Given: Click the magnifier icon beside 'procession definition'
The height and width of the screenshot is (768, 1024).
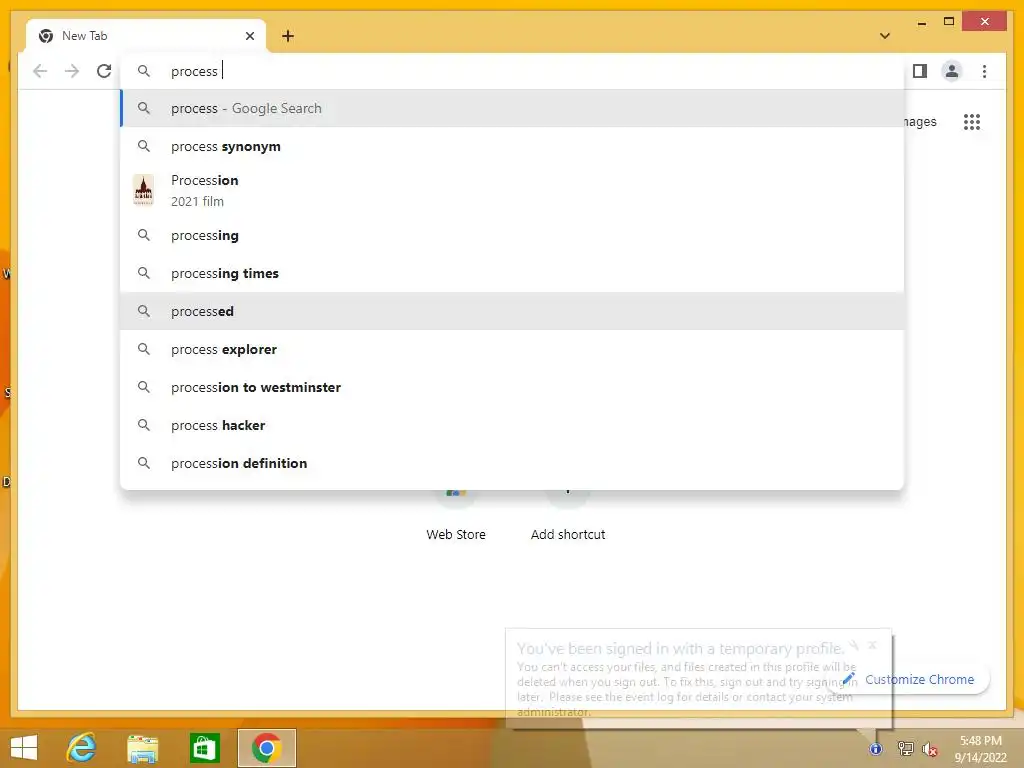Looking at the screenshot, I should click(x=144, y=463).
